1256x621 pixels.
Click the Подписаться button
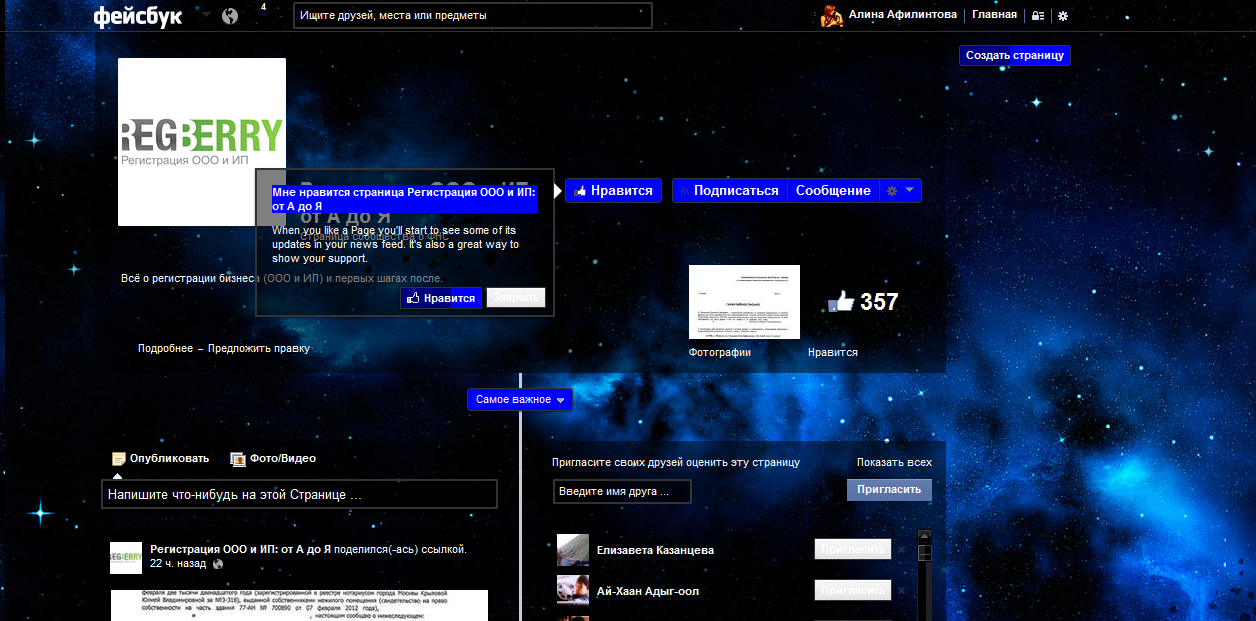click(730, 190)
